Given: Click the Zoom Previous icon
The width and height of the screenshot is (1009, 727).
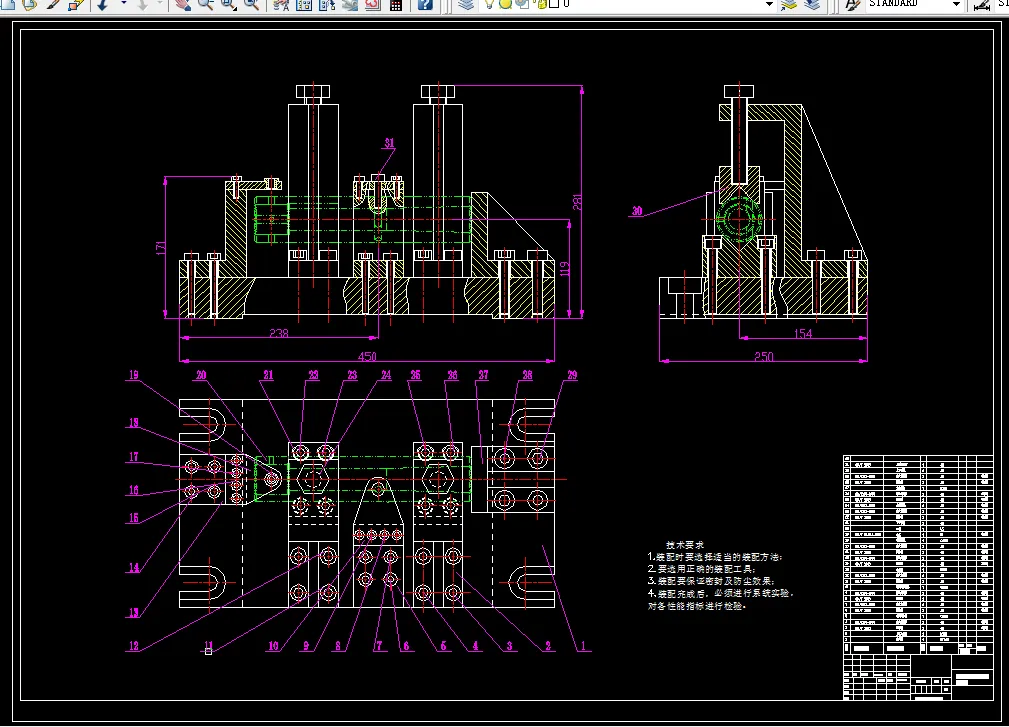Looking at the screenshot, I should (251, 4).
